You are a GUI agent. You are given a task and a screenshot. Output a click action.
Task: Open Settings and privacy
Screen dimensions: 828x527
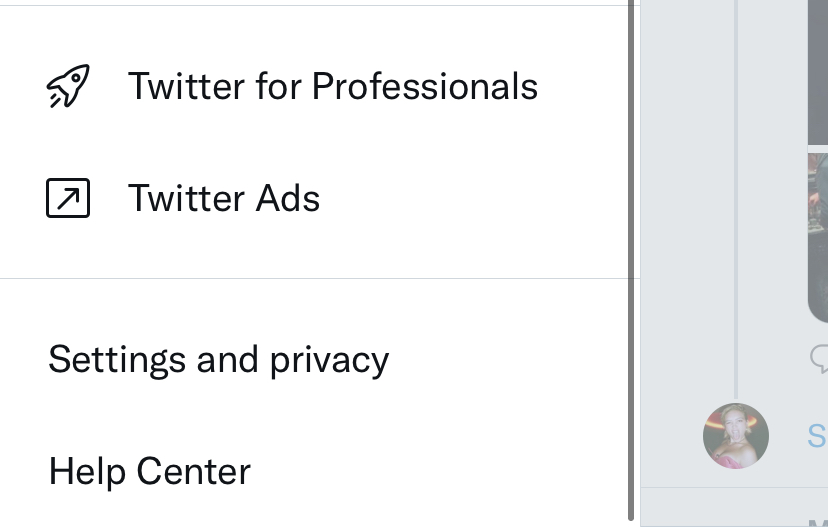[219, 360]
